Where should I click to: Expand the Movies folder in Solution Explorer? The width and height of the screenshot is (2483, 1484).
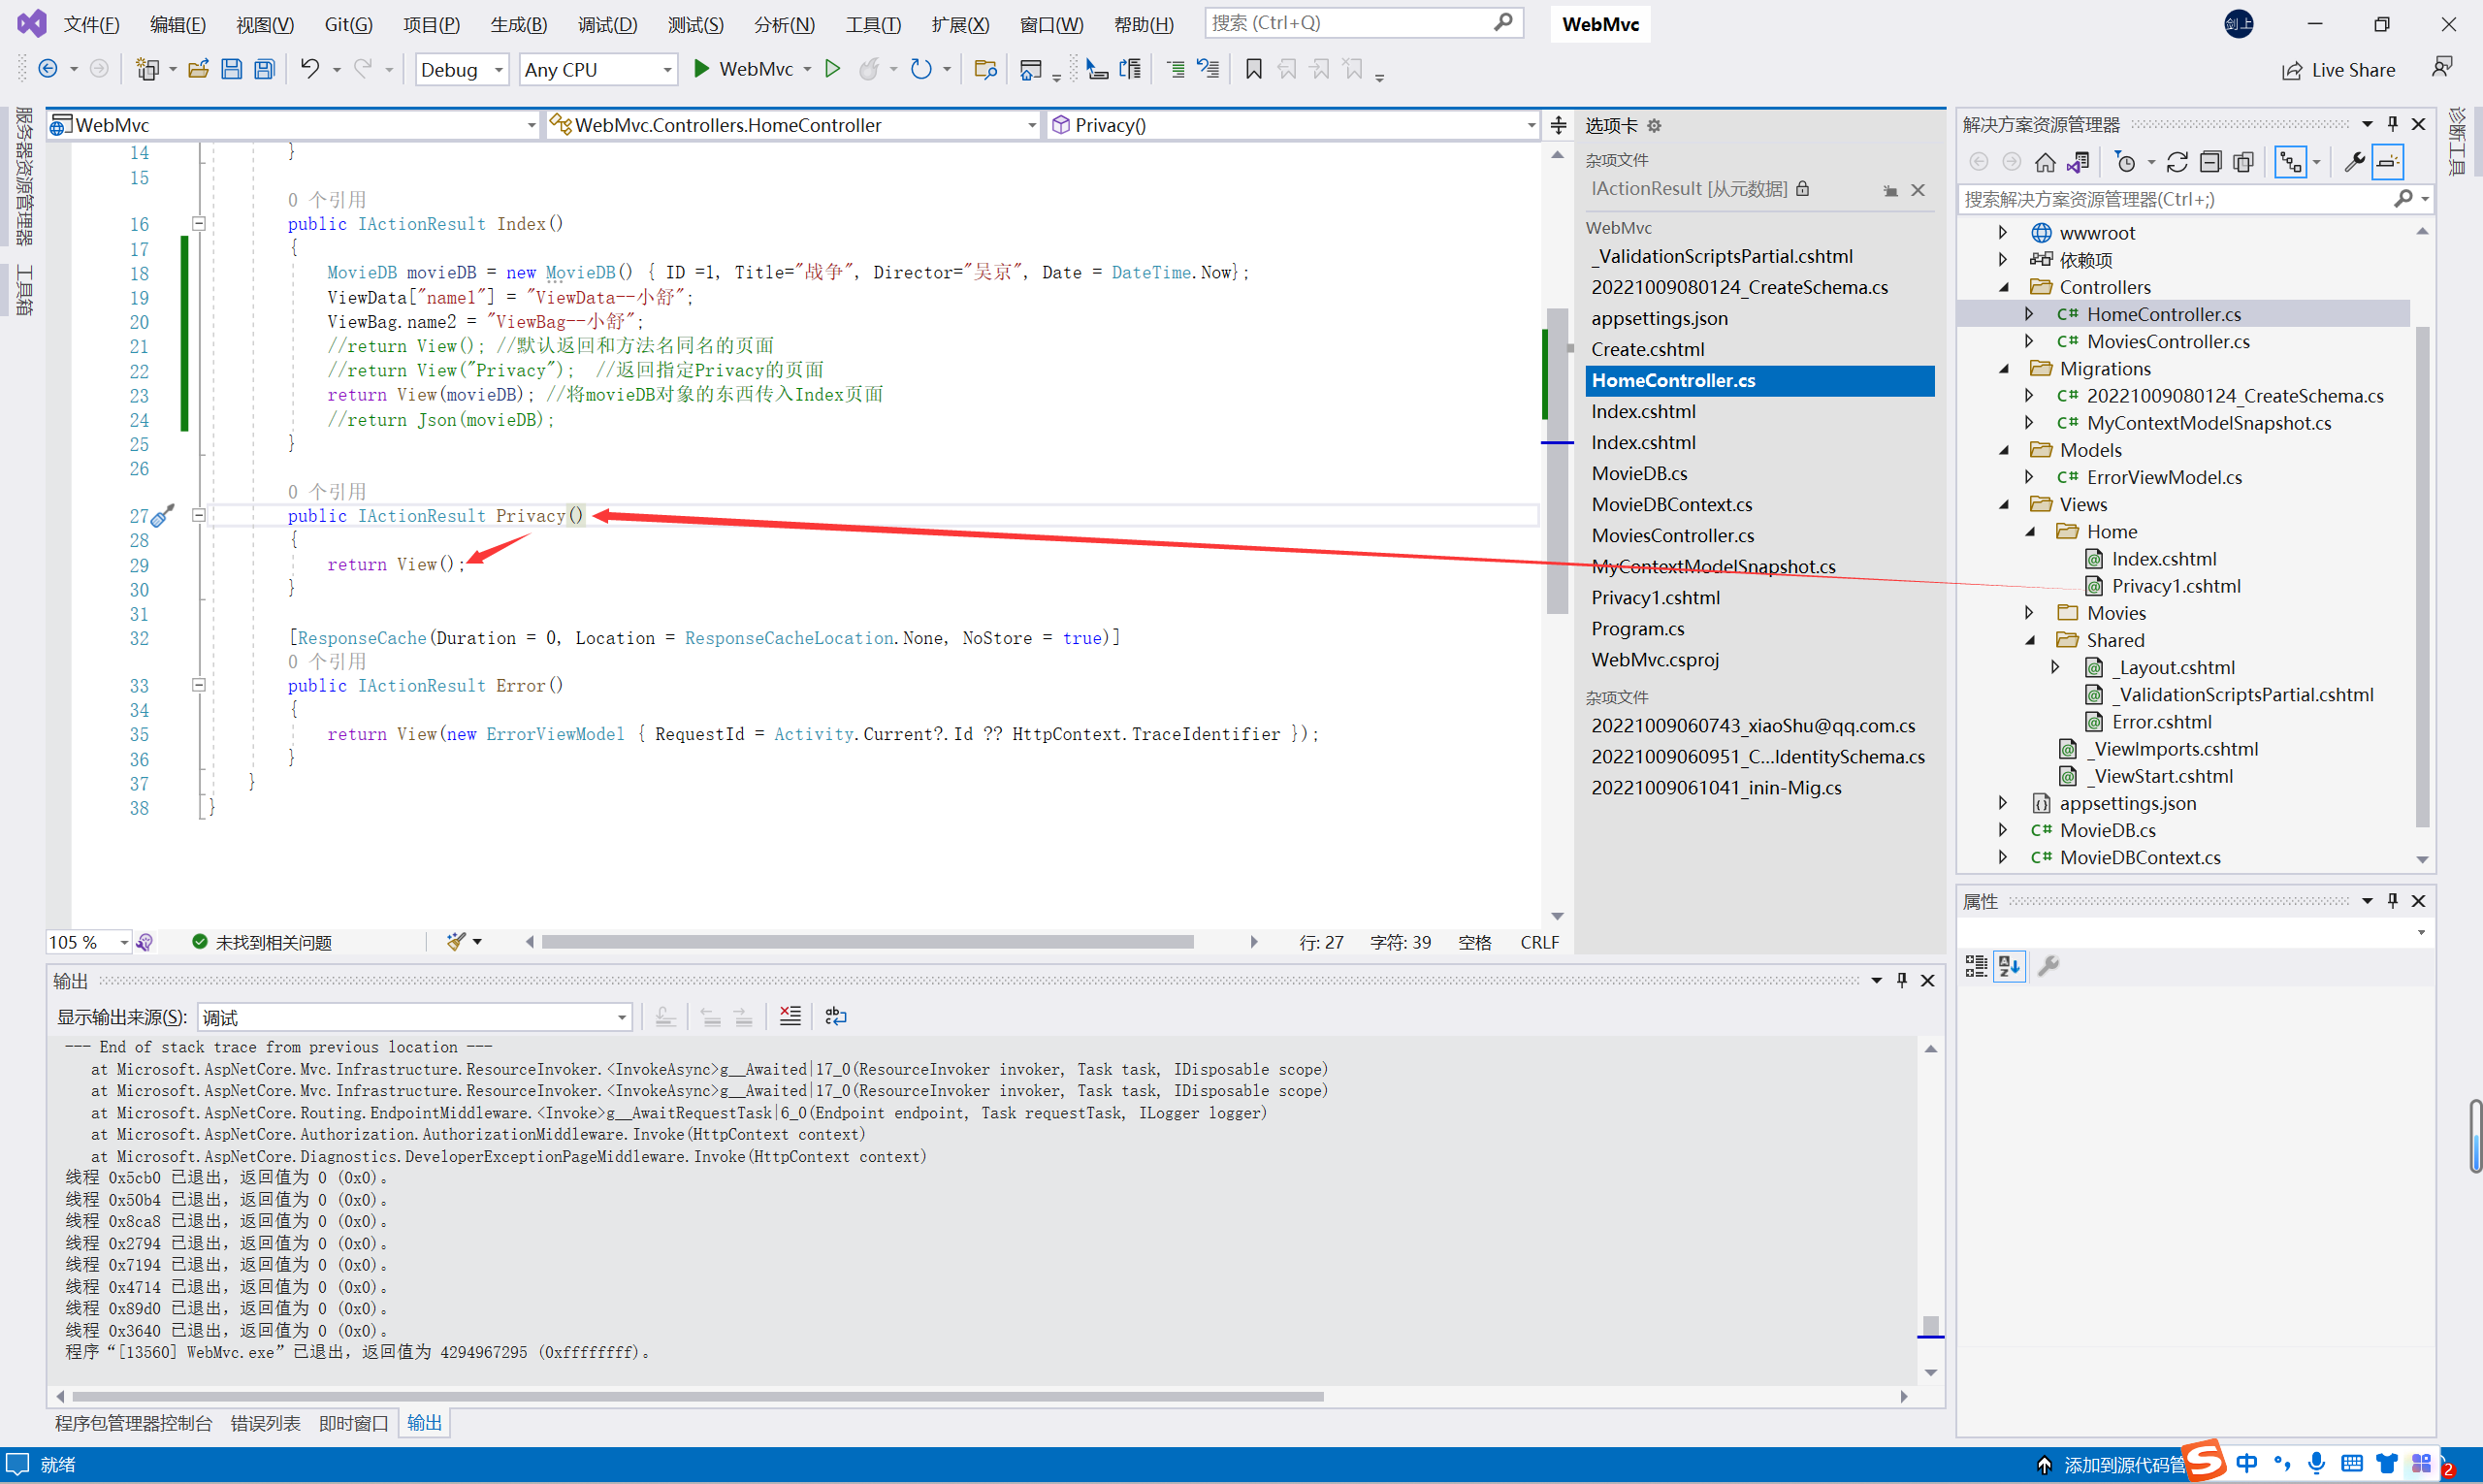click(2029, 613)
